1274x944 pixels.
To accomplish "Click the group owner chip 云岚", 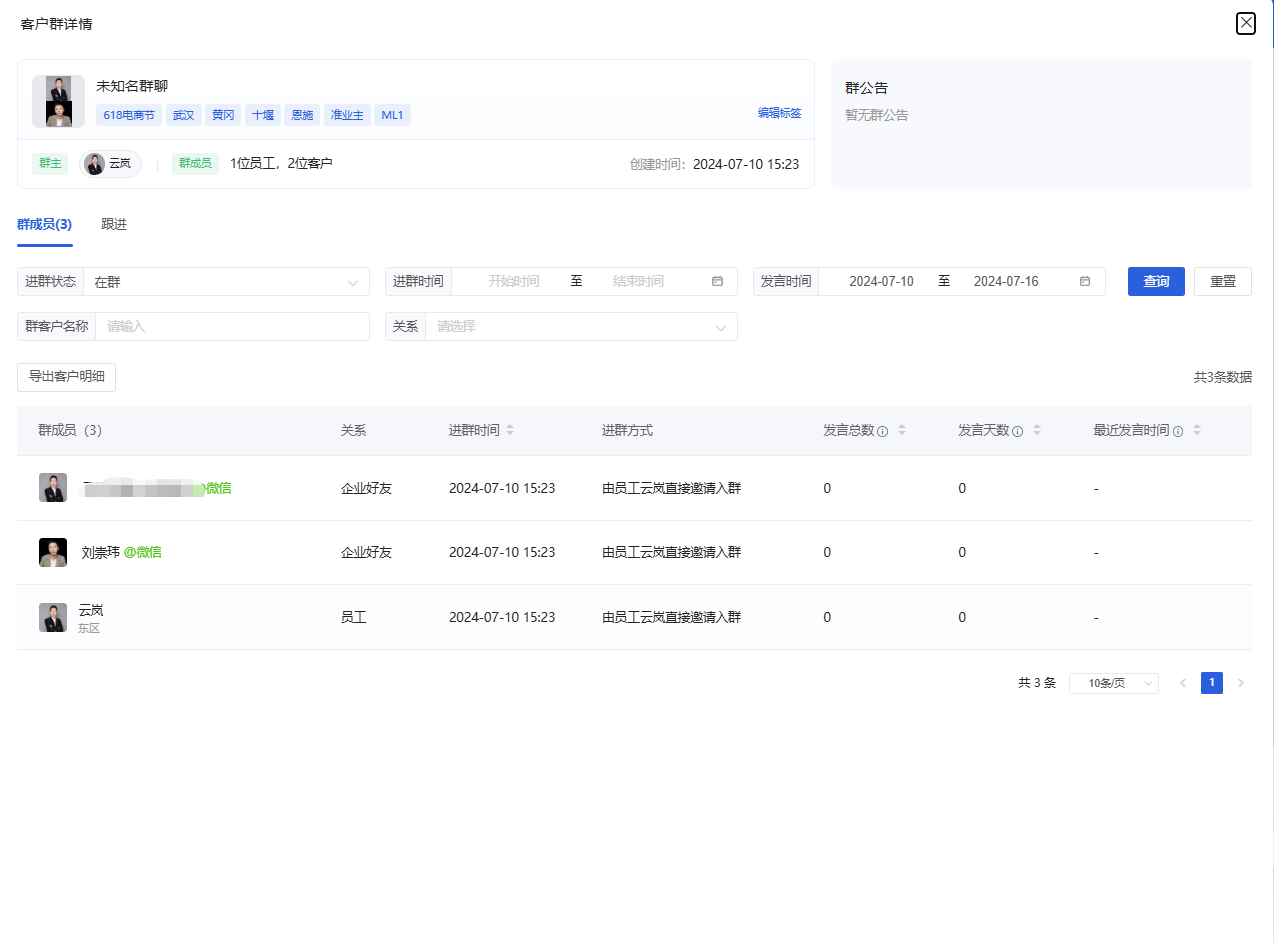I will (111, 163).
